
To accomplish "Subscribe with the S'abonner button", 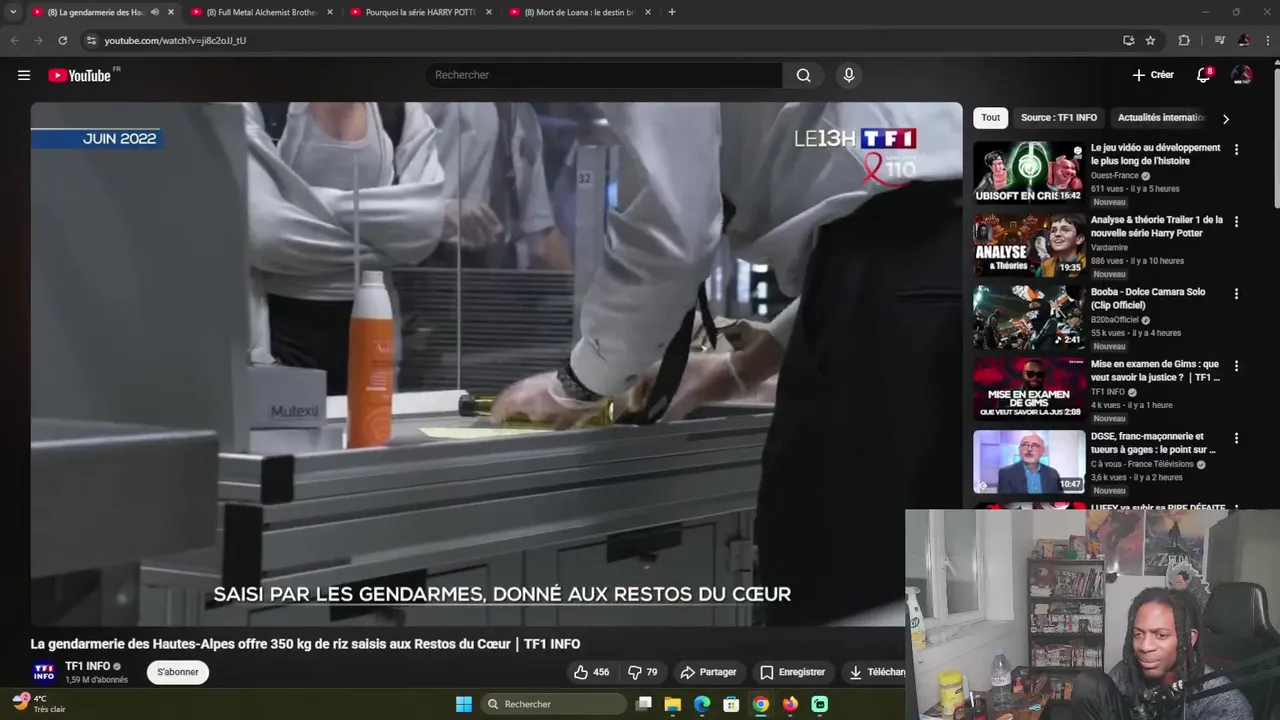I will [x=178, y=672].
